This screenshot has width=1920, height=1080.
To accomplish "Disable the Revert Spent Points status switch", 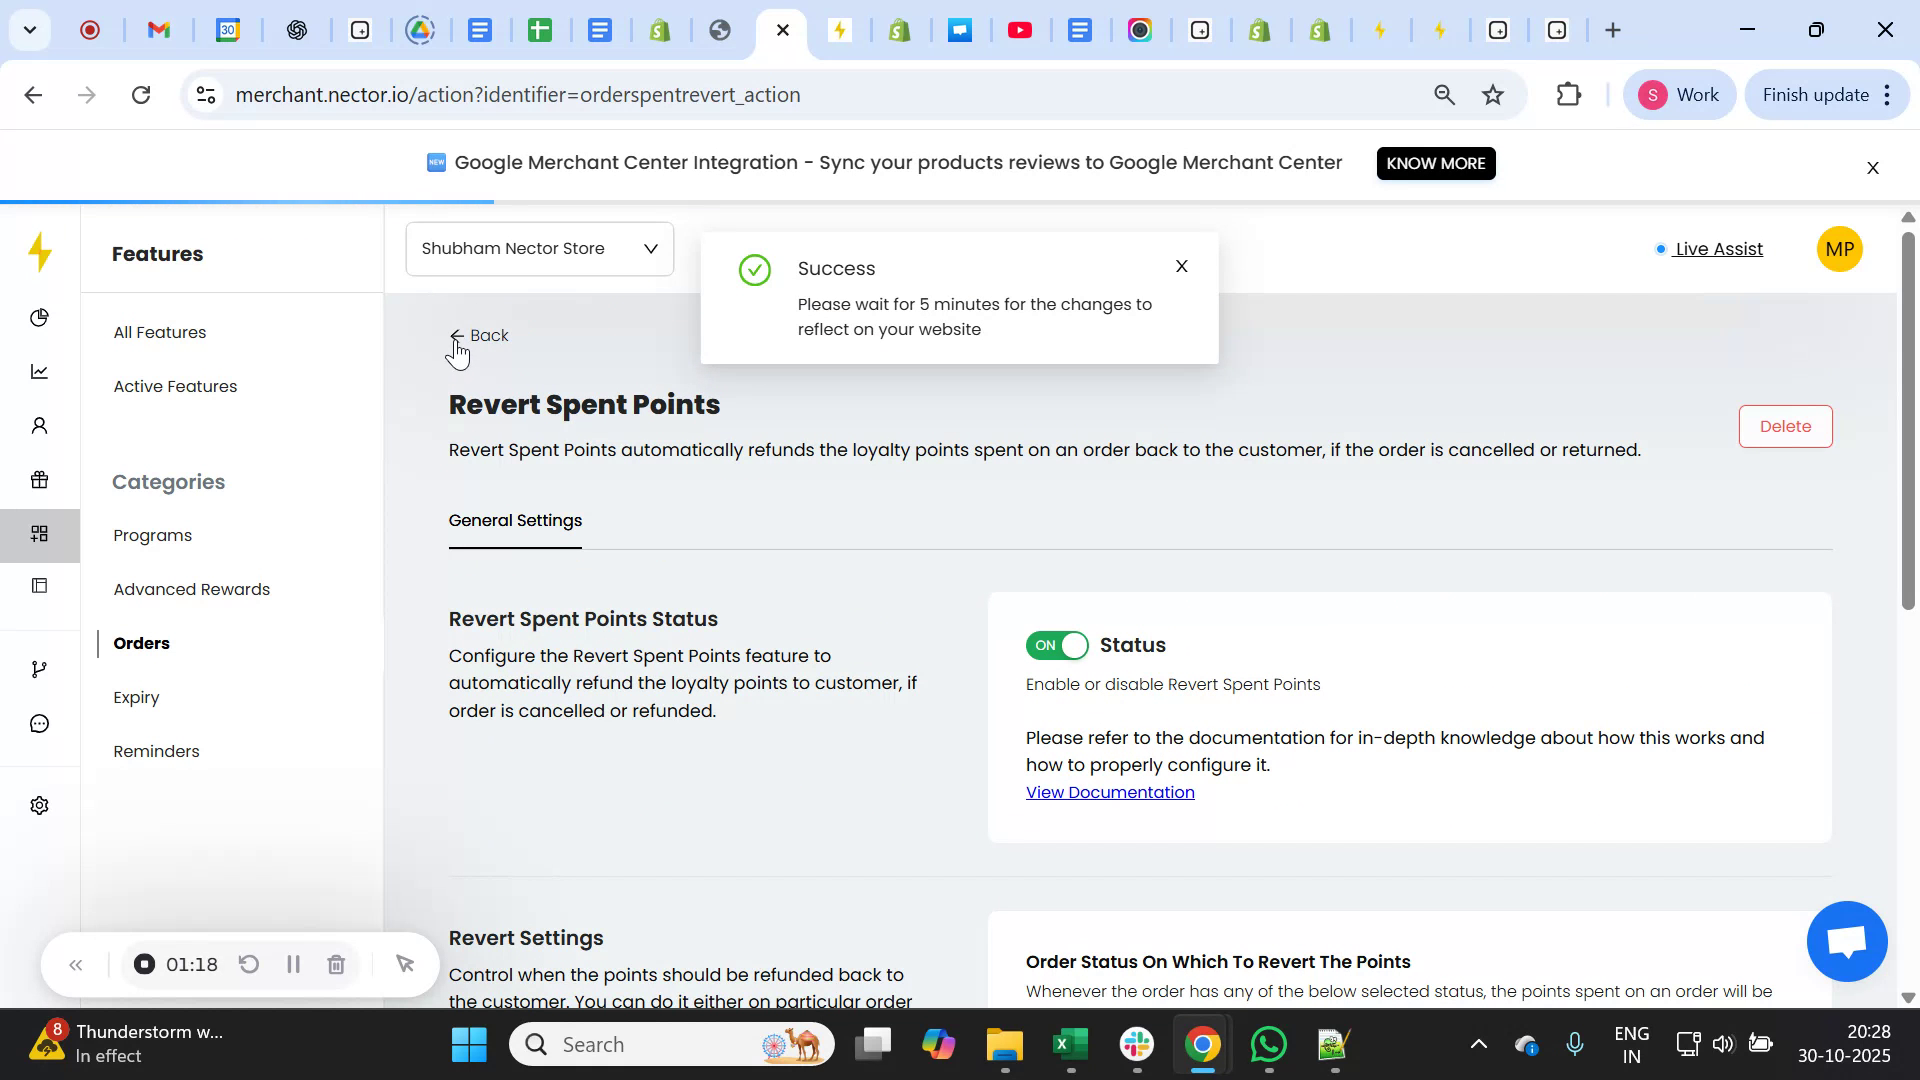I will point(1057,645).
